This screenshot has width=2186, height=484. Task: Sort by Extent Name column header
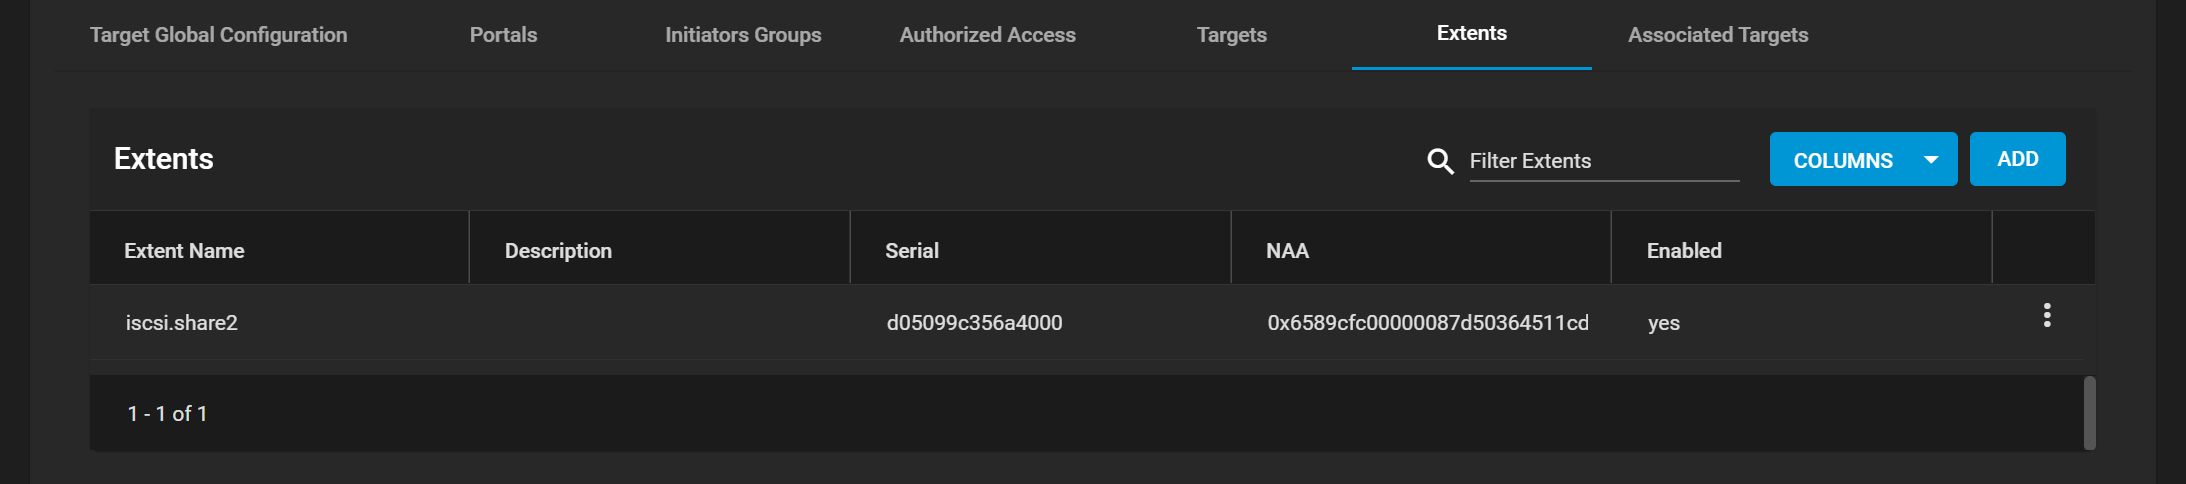pos(184,251)
